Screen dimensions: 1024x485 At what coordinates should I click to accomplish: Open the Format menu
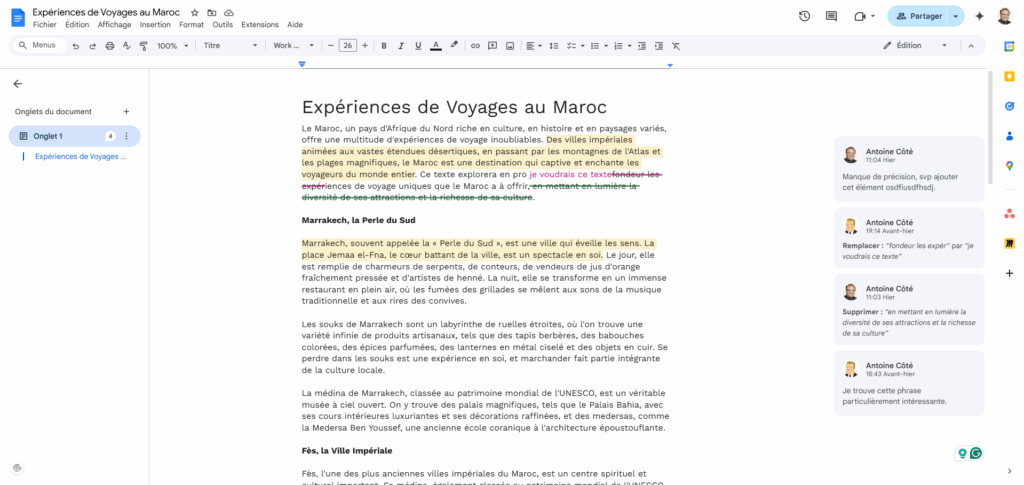[191, 25]
